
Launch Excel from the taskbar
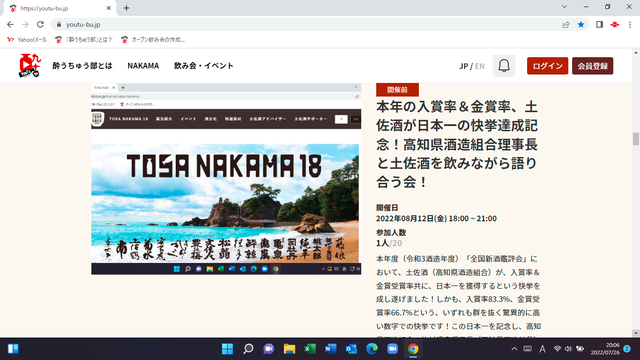(x=310, y=349)
